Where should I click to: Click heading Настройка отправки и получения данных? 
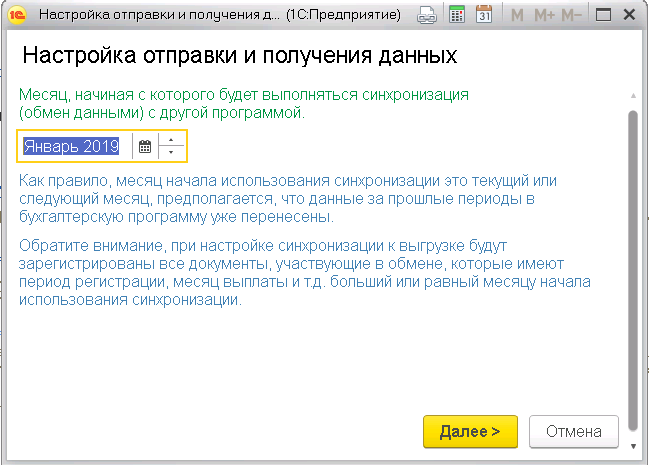point(240,55)
